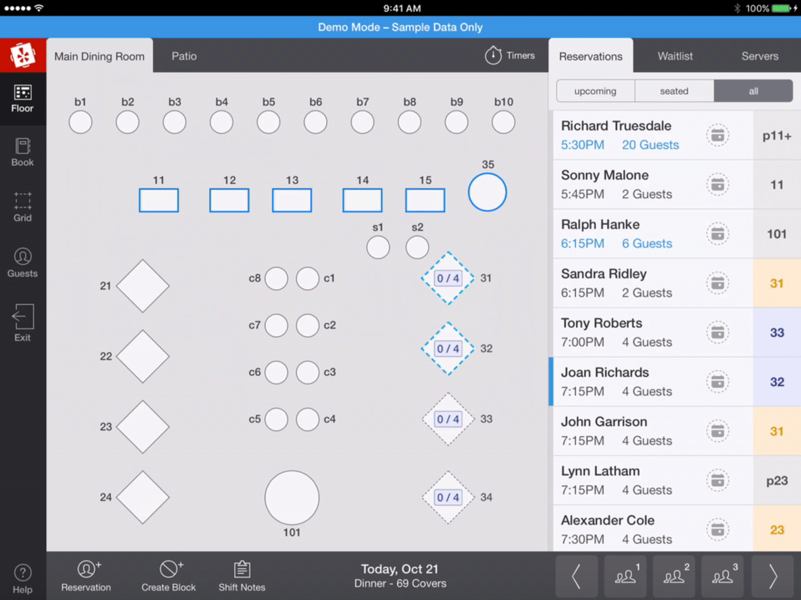The width and height of the screenshot is (801, 600).
Task: Filter reservations by upcoming
Action: tap(596, 91)
